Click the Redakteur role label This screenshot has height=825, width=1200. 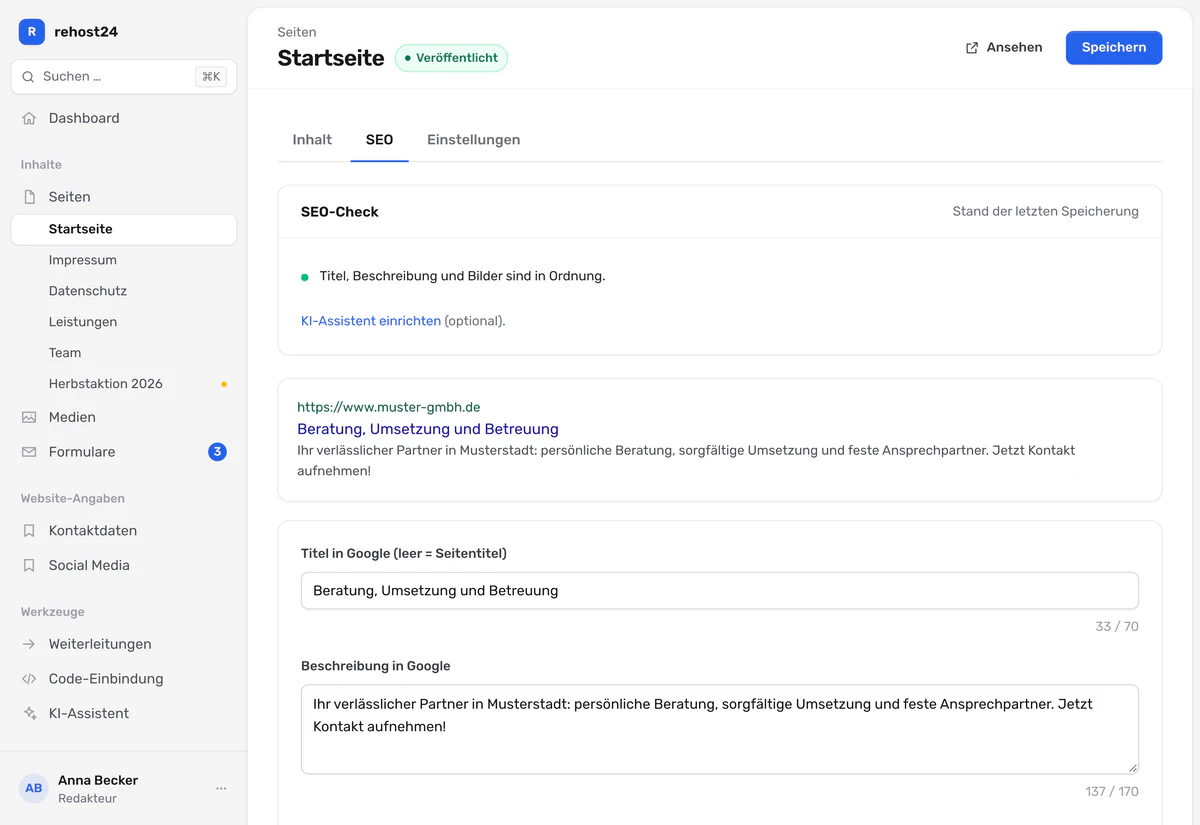click(88, 799)
